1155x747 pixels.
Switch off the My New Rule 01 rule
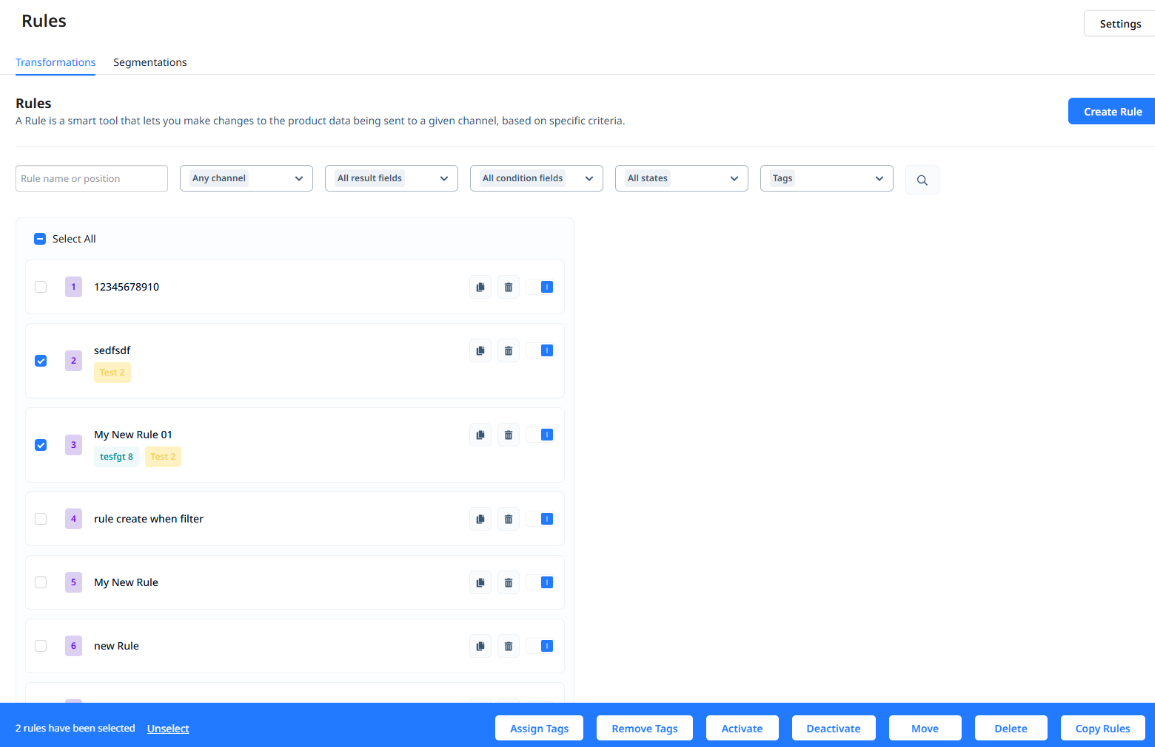[x=540, y=435]
